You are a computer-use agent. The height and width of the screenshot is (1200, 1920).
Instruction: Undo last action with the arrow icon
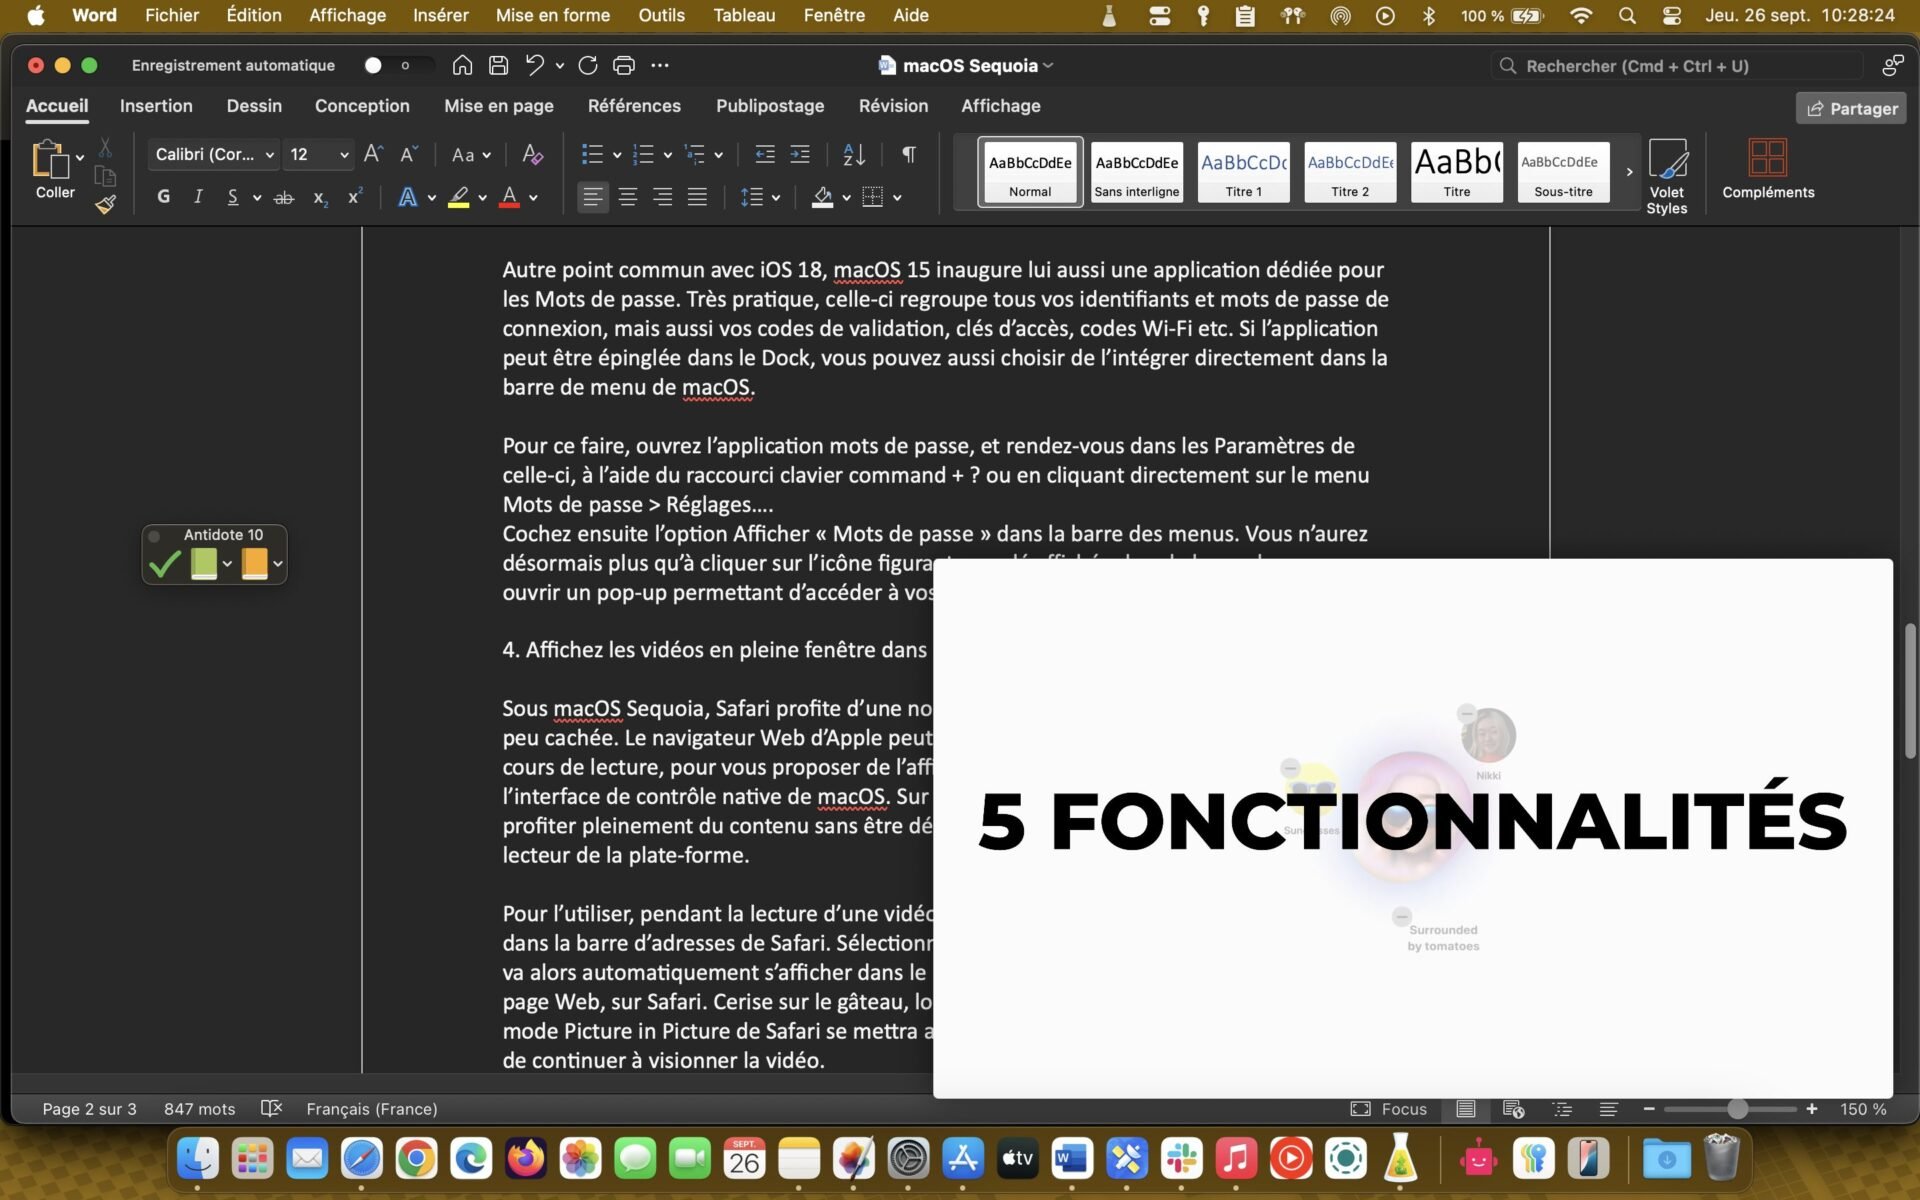[x=535, y=65]
